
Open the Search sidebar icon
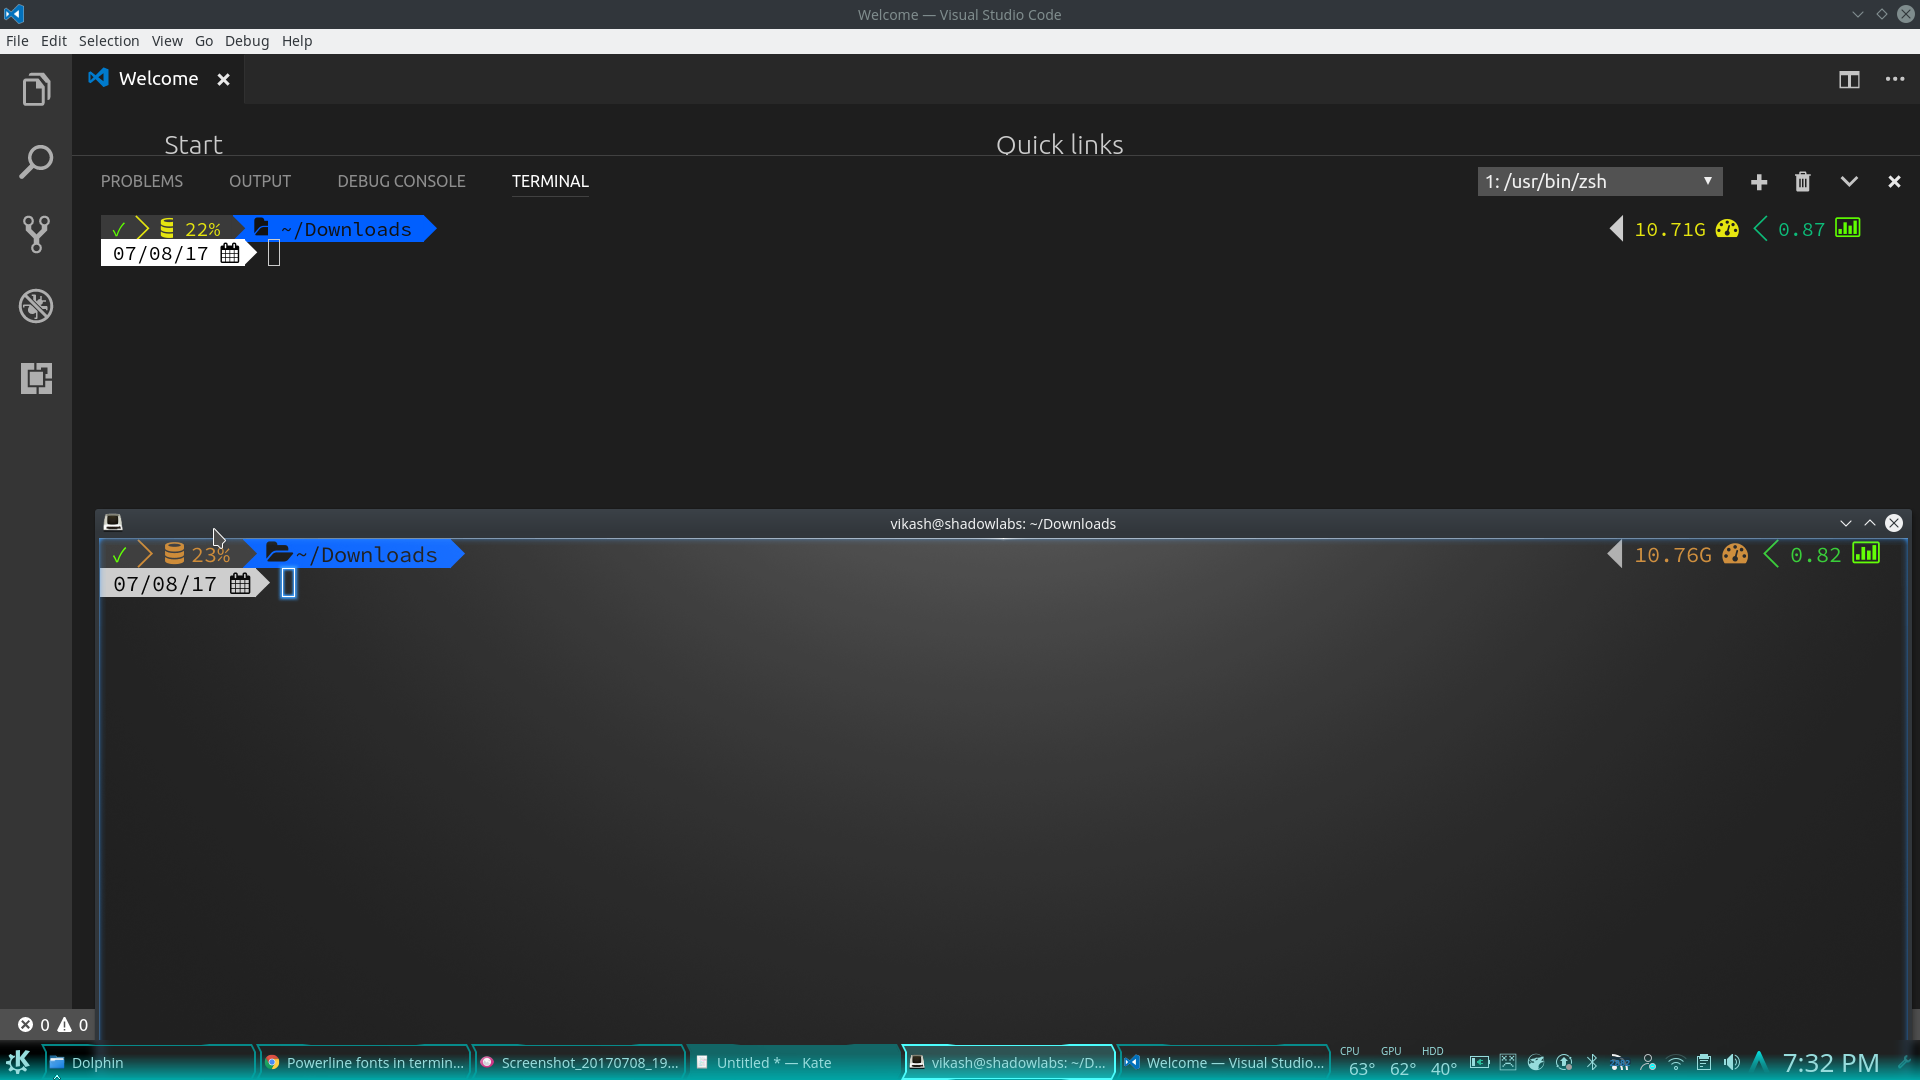pyautogui.click(x=36, y=162)
